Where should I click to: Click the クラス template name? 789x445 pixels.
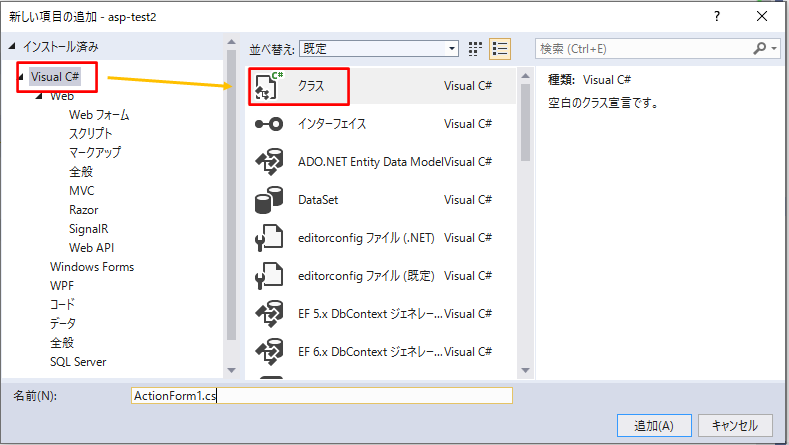coord(311,86)
